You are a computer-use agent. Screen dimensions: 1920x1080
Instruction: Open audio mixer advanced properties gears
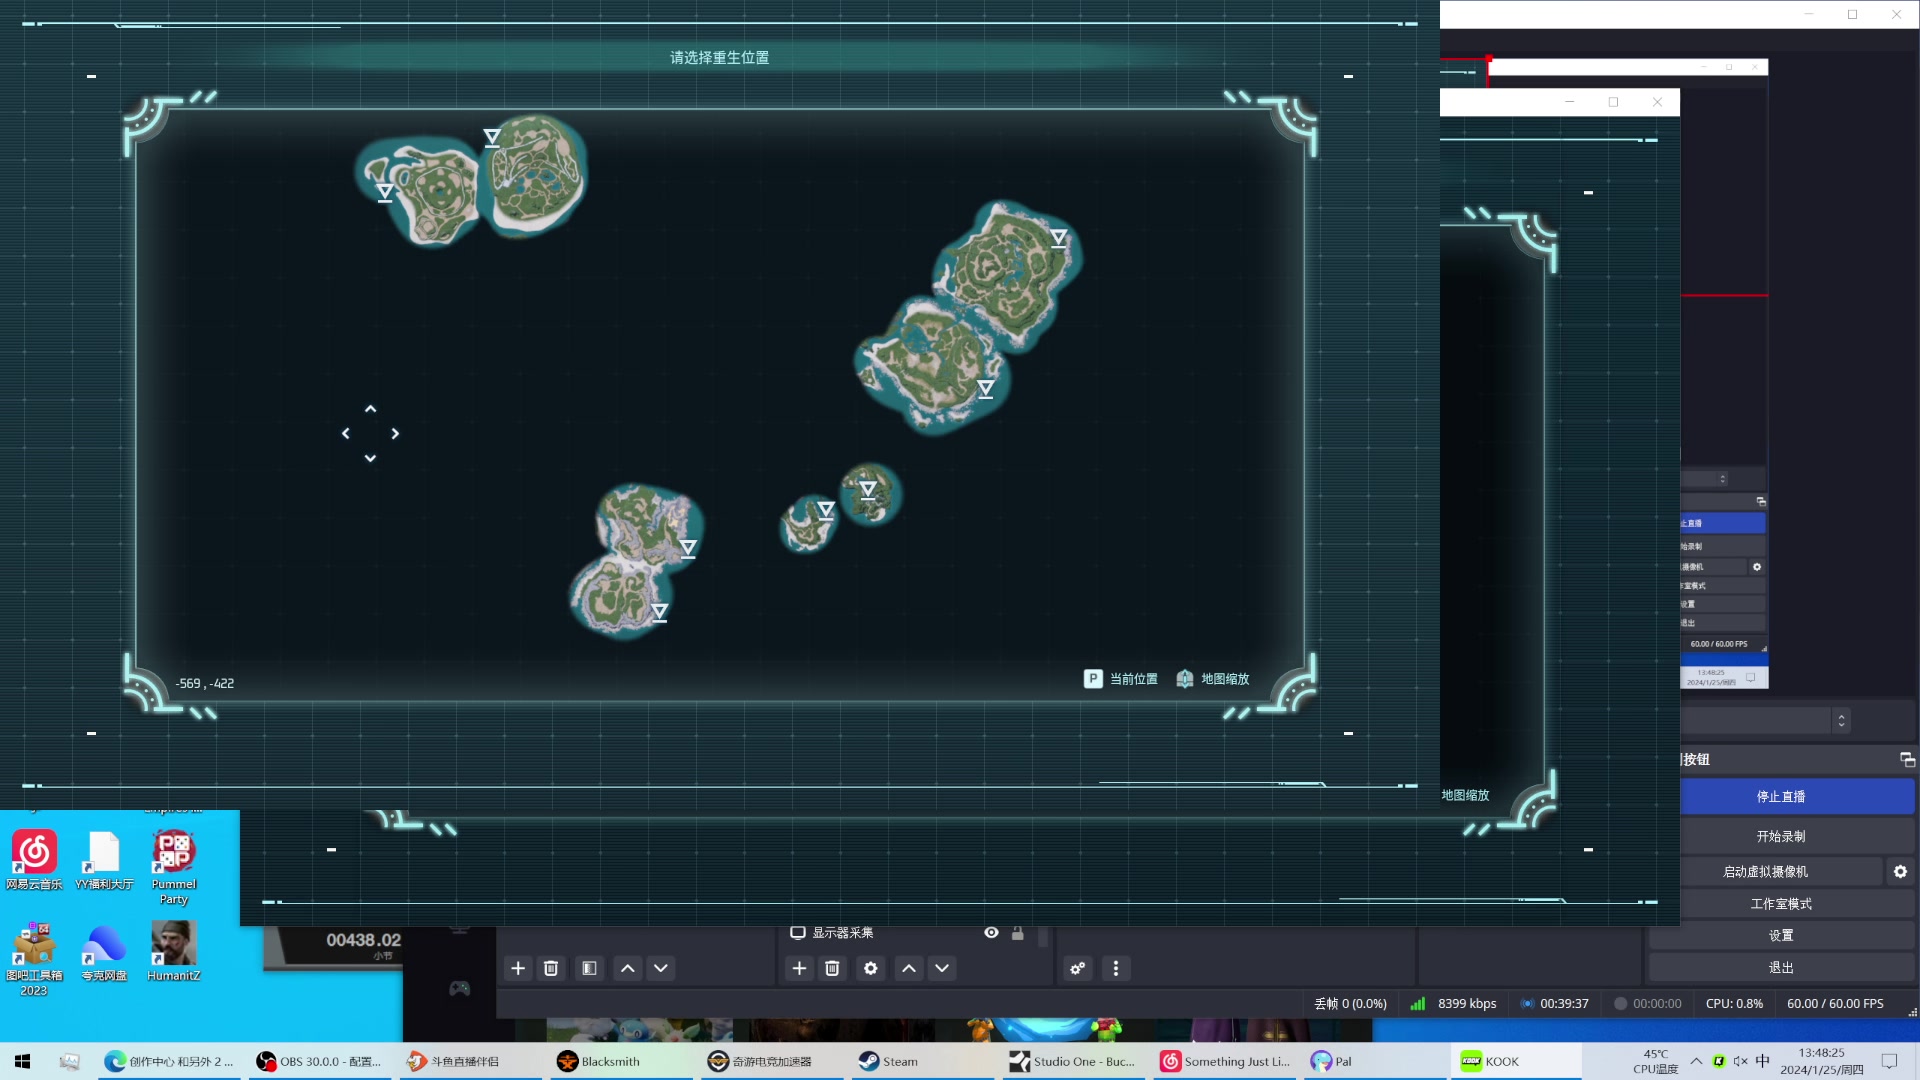click(1077, 968)
